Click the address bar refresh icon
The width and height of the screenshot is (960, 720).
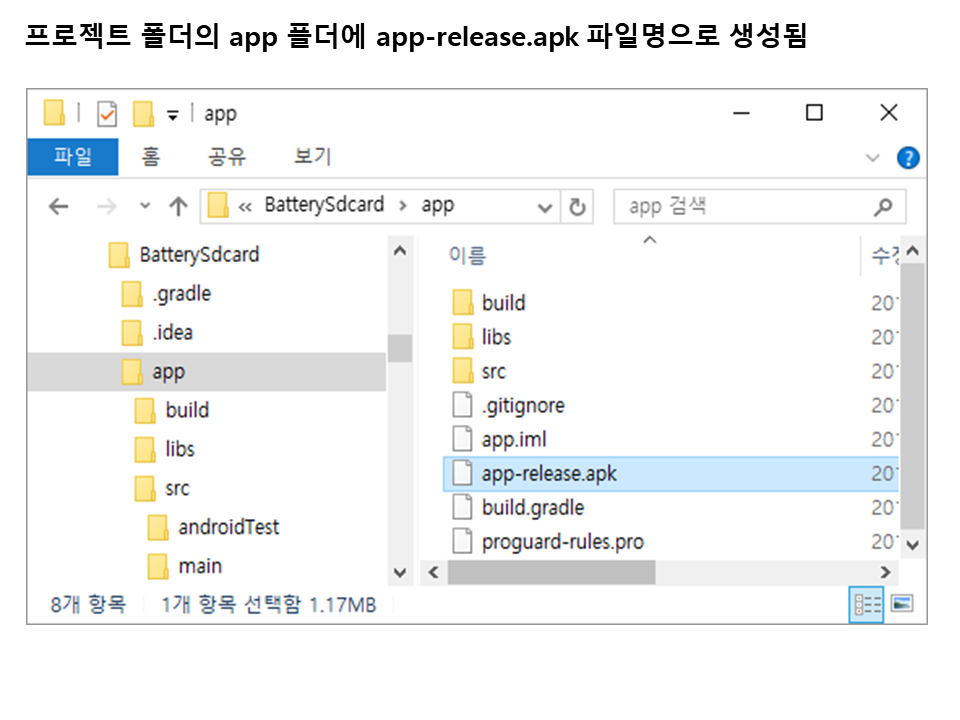pos(577,207)
